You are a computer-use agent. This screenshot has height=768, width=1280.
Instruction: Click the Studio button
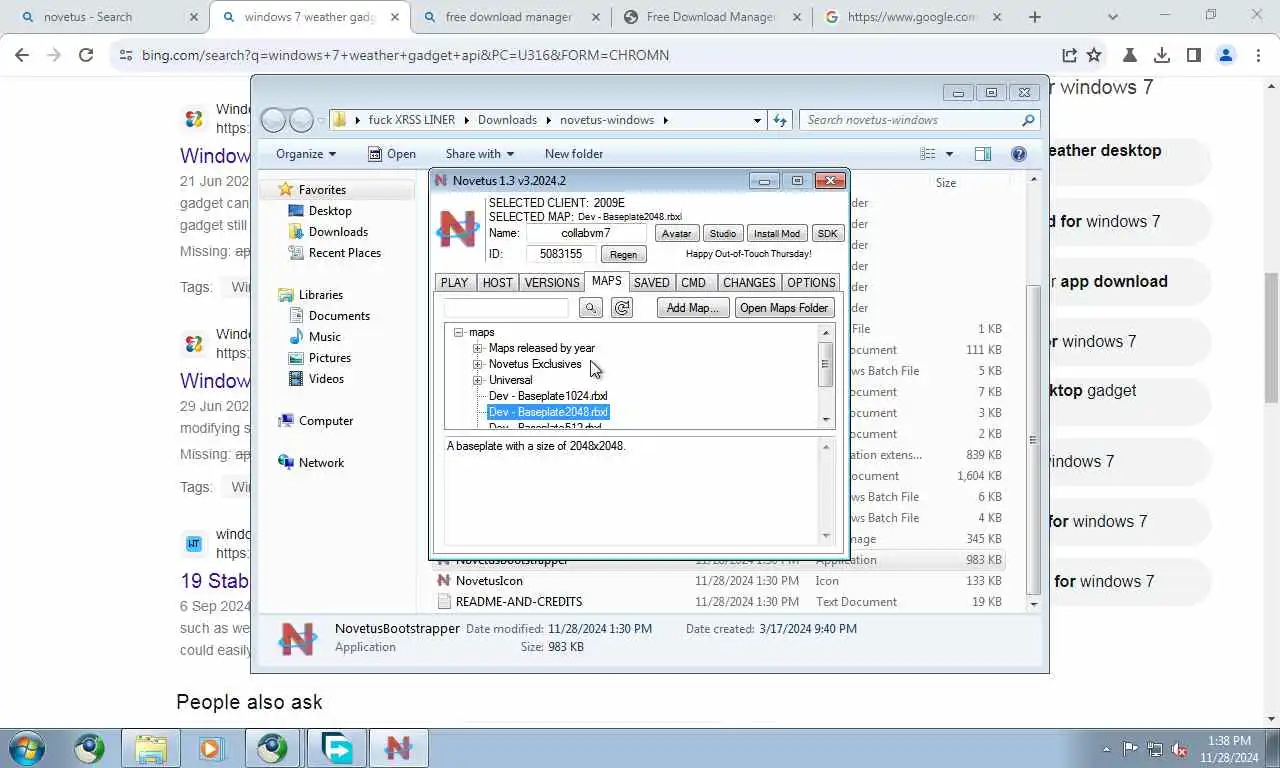(x=722, y=233)
